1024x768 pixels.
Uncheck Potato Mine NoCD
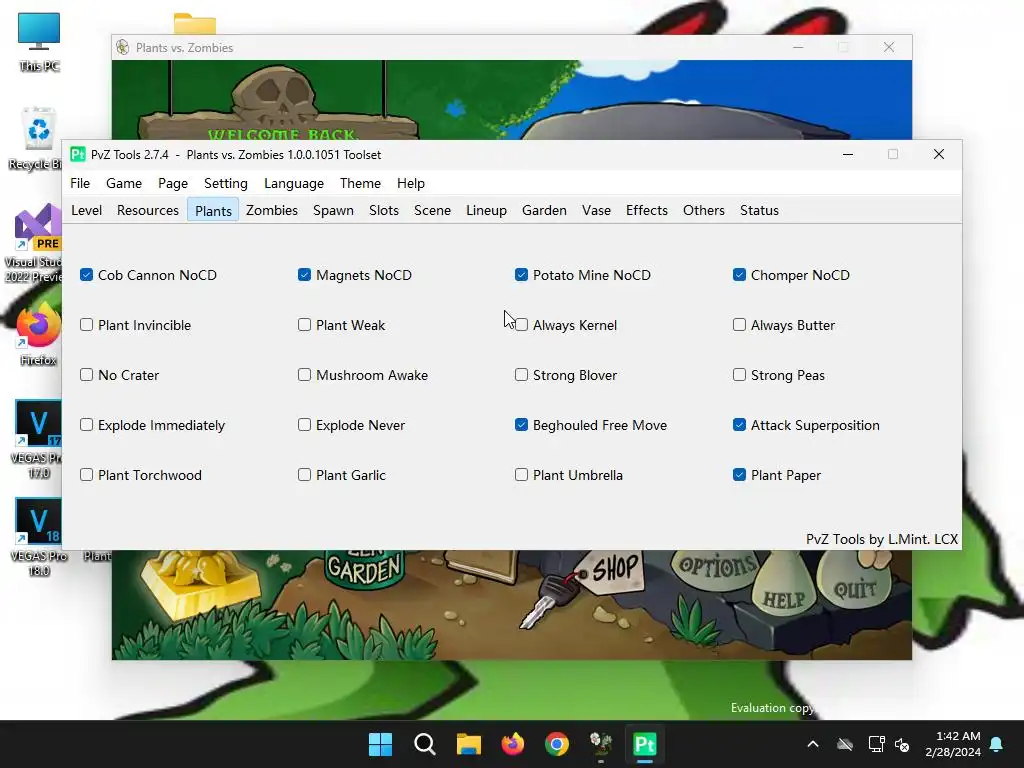tap(521, 275)
